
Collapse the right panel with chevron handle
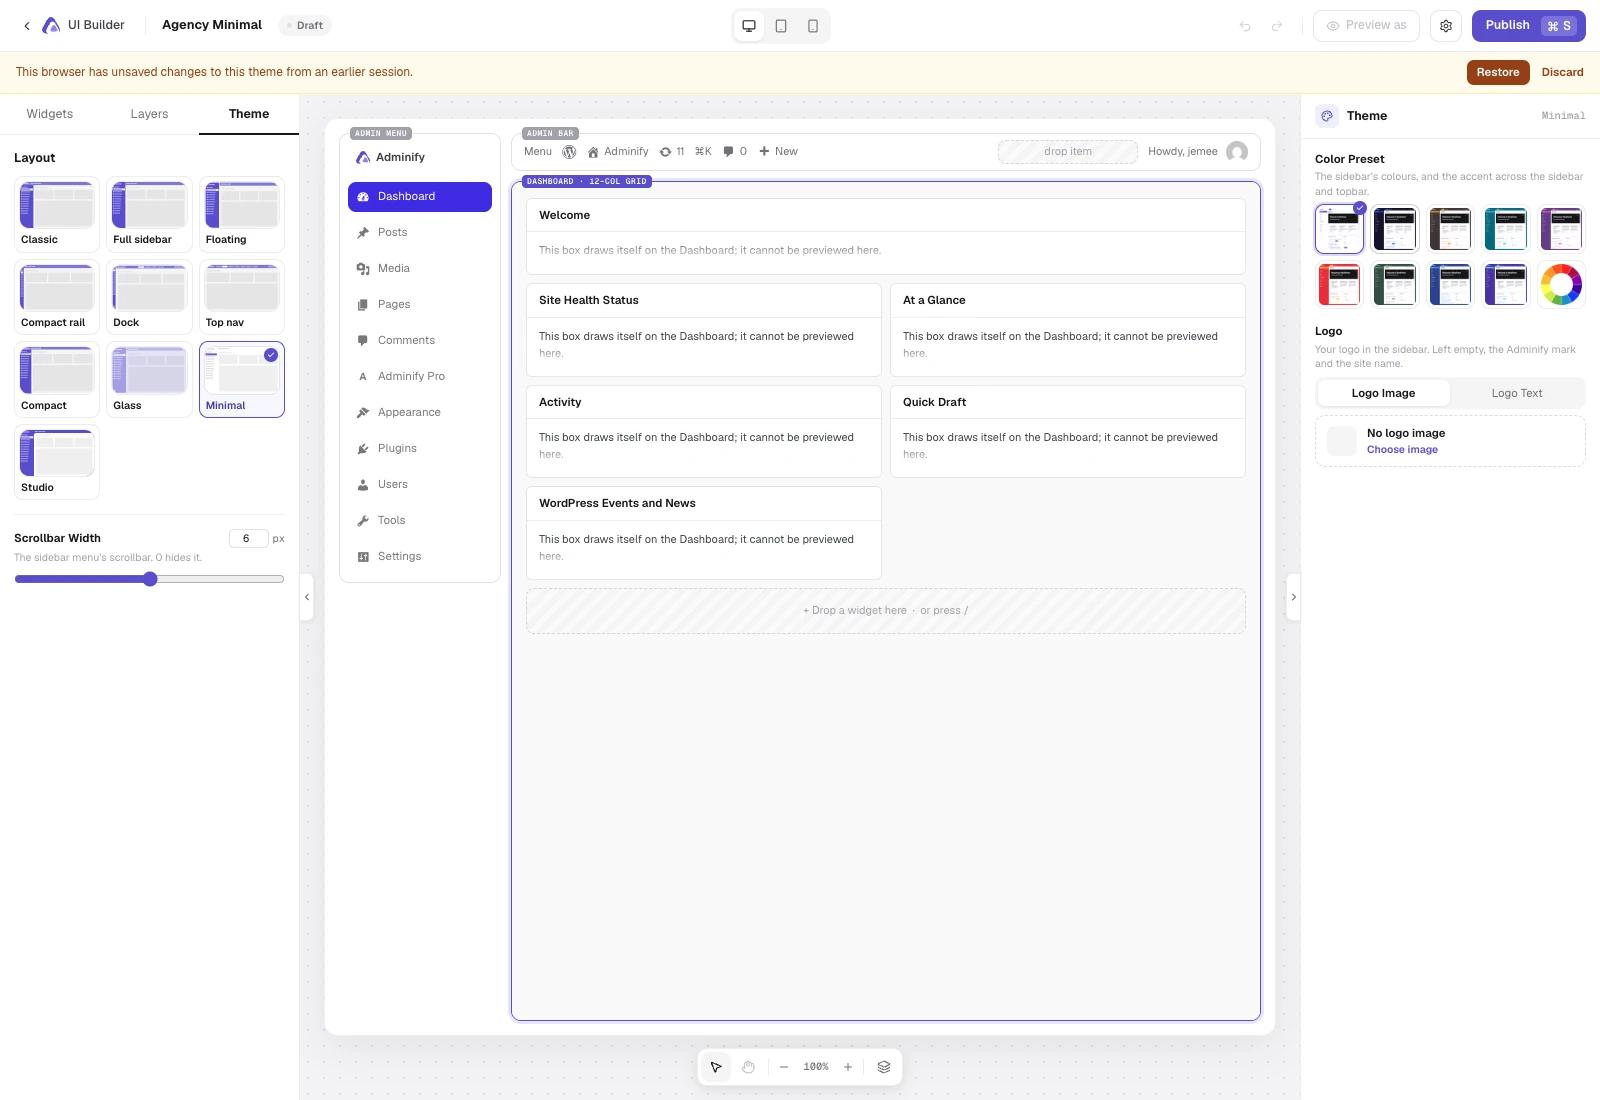click(x=1293, y=597)
